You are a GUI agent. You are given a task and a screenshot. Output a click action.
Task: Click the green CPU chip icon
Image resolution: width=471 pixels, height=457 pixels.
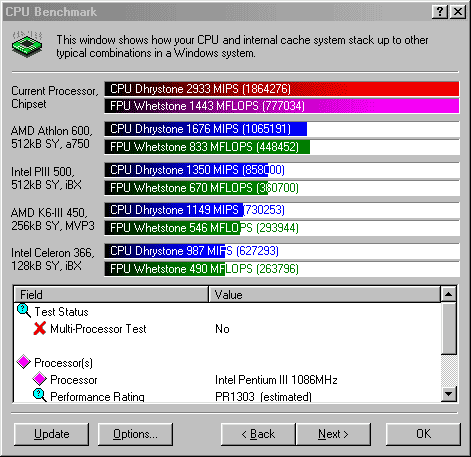point(27,44)
